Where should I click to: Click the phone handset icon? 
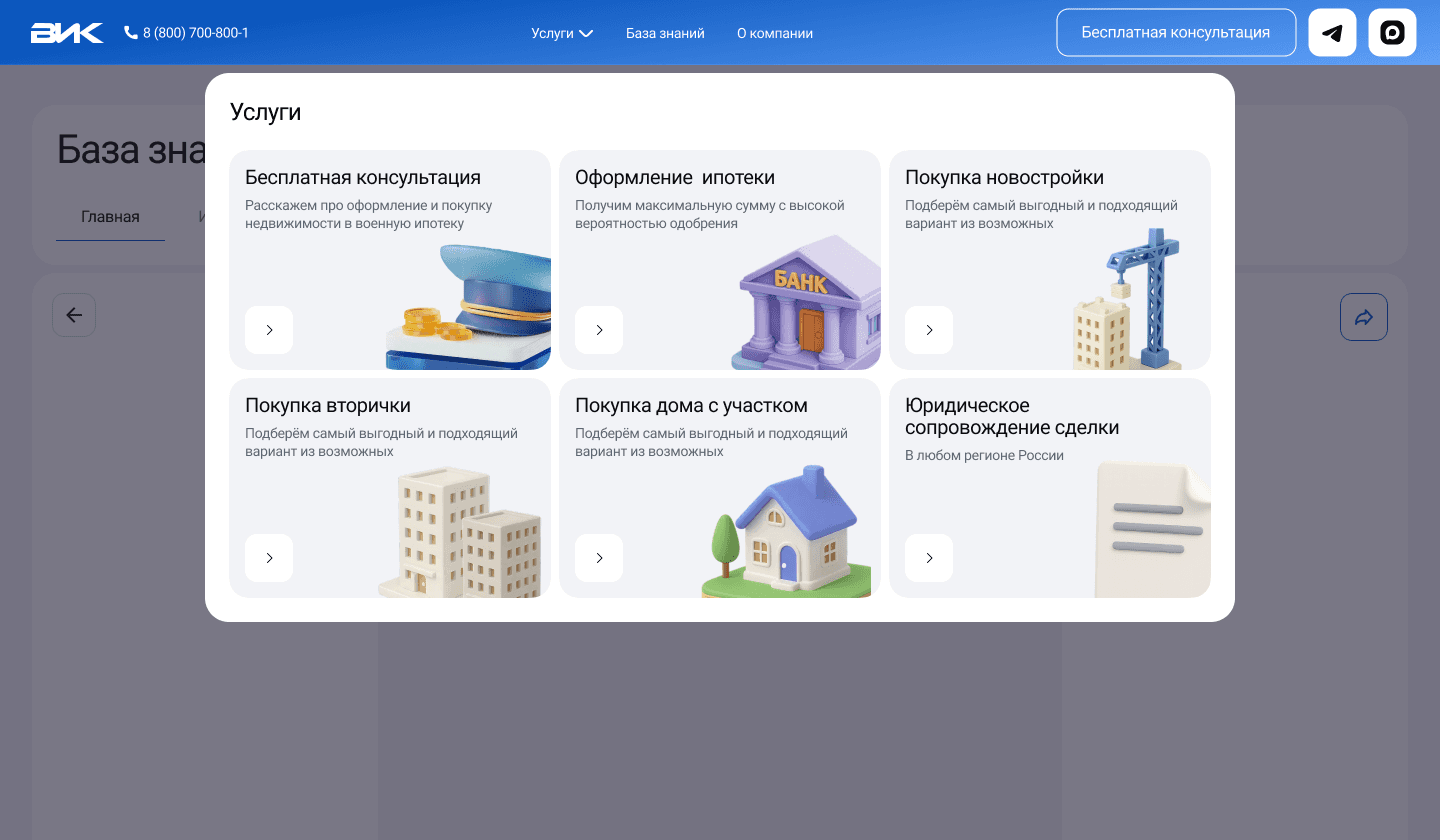[130, 32]
